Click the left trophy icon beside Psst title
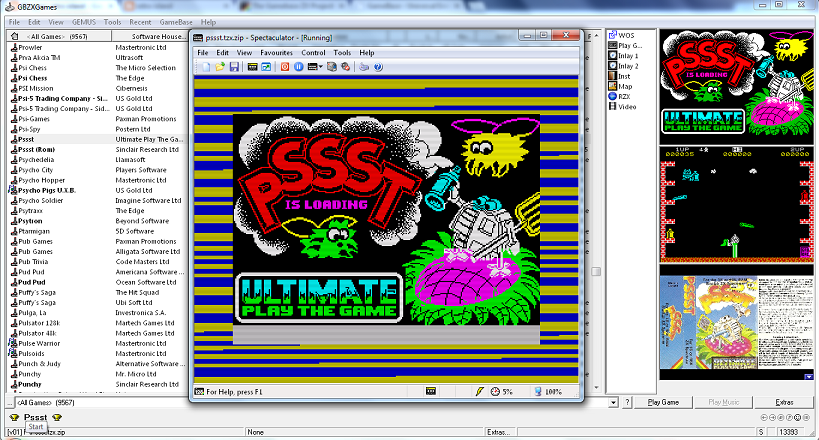The width and height of the screenshot is (819, 440). (x=14, y=418)
